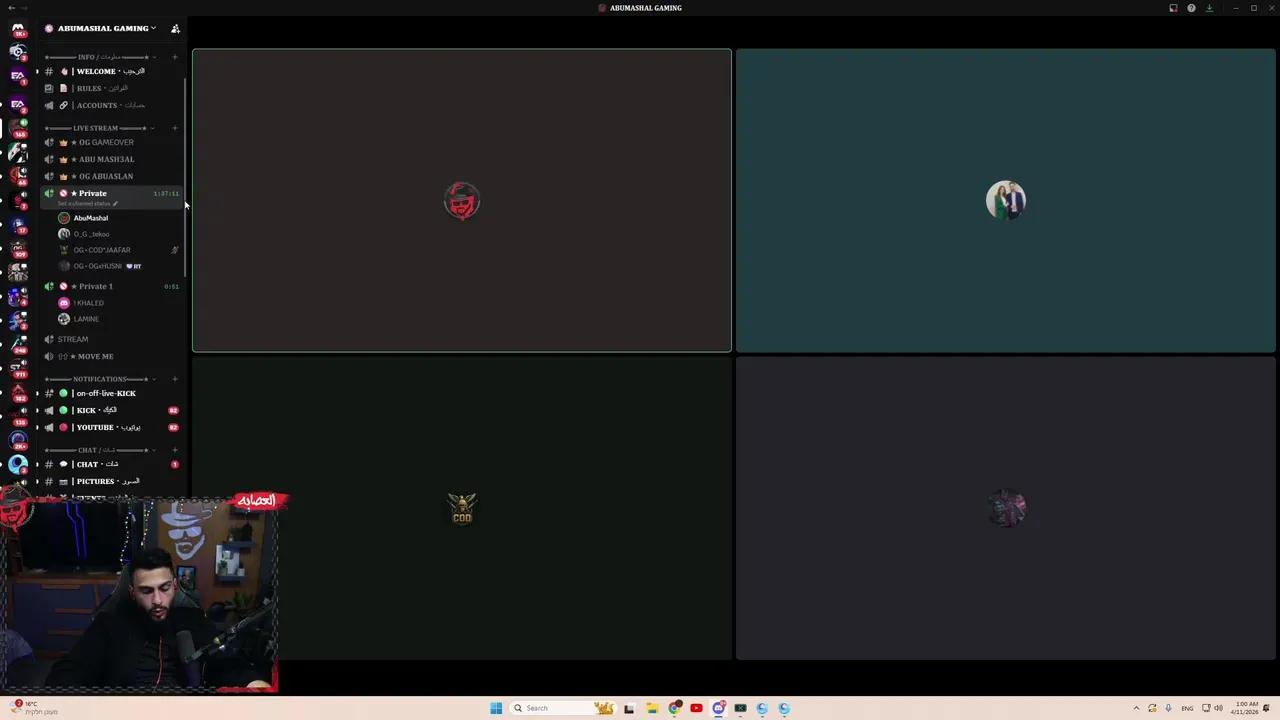The image size is (1280, 720).
Task: Open the clock and date flyout
Action: (1245, 708)
